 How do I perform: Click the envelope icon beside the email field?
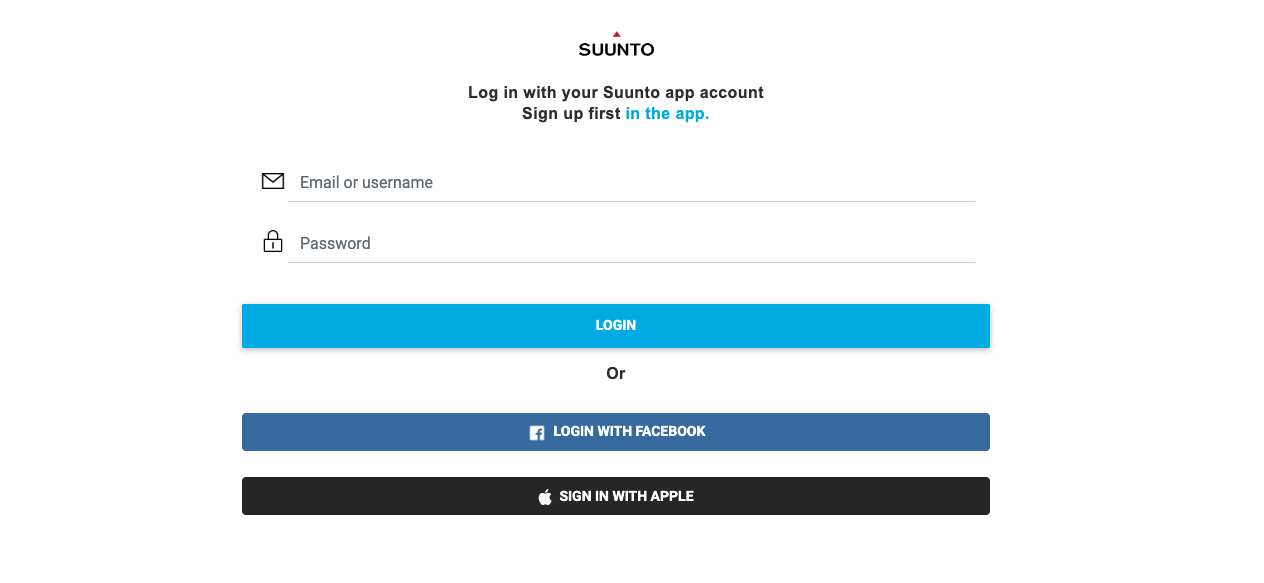tap(272, 181)
